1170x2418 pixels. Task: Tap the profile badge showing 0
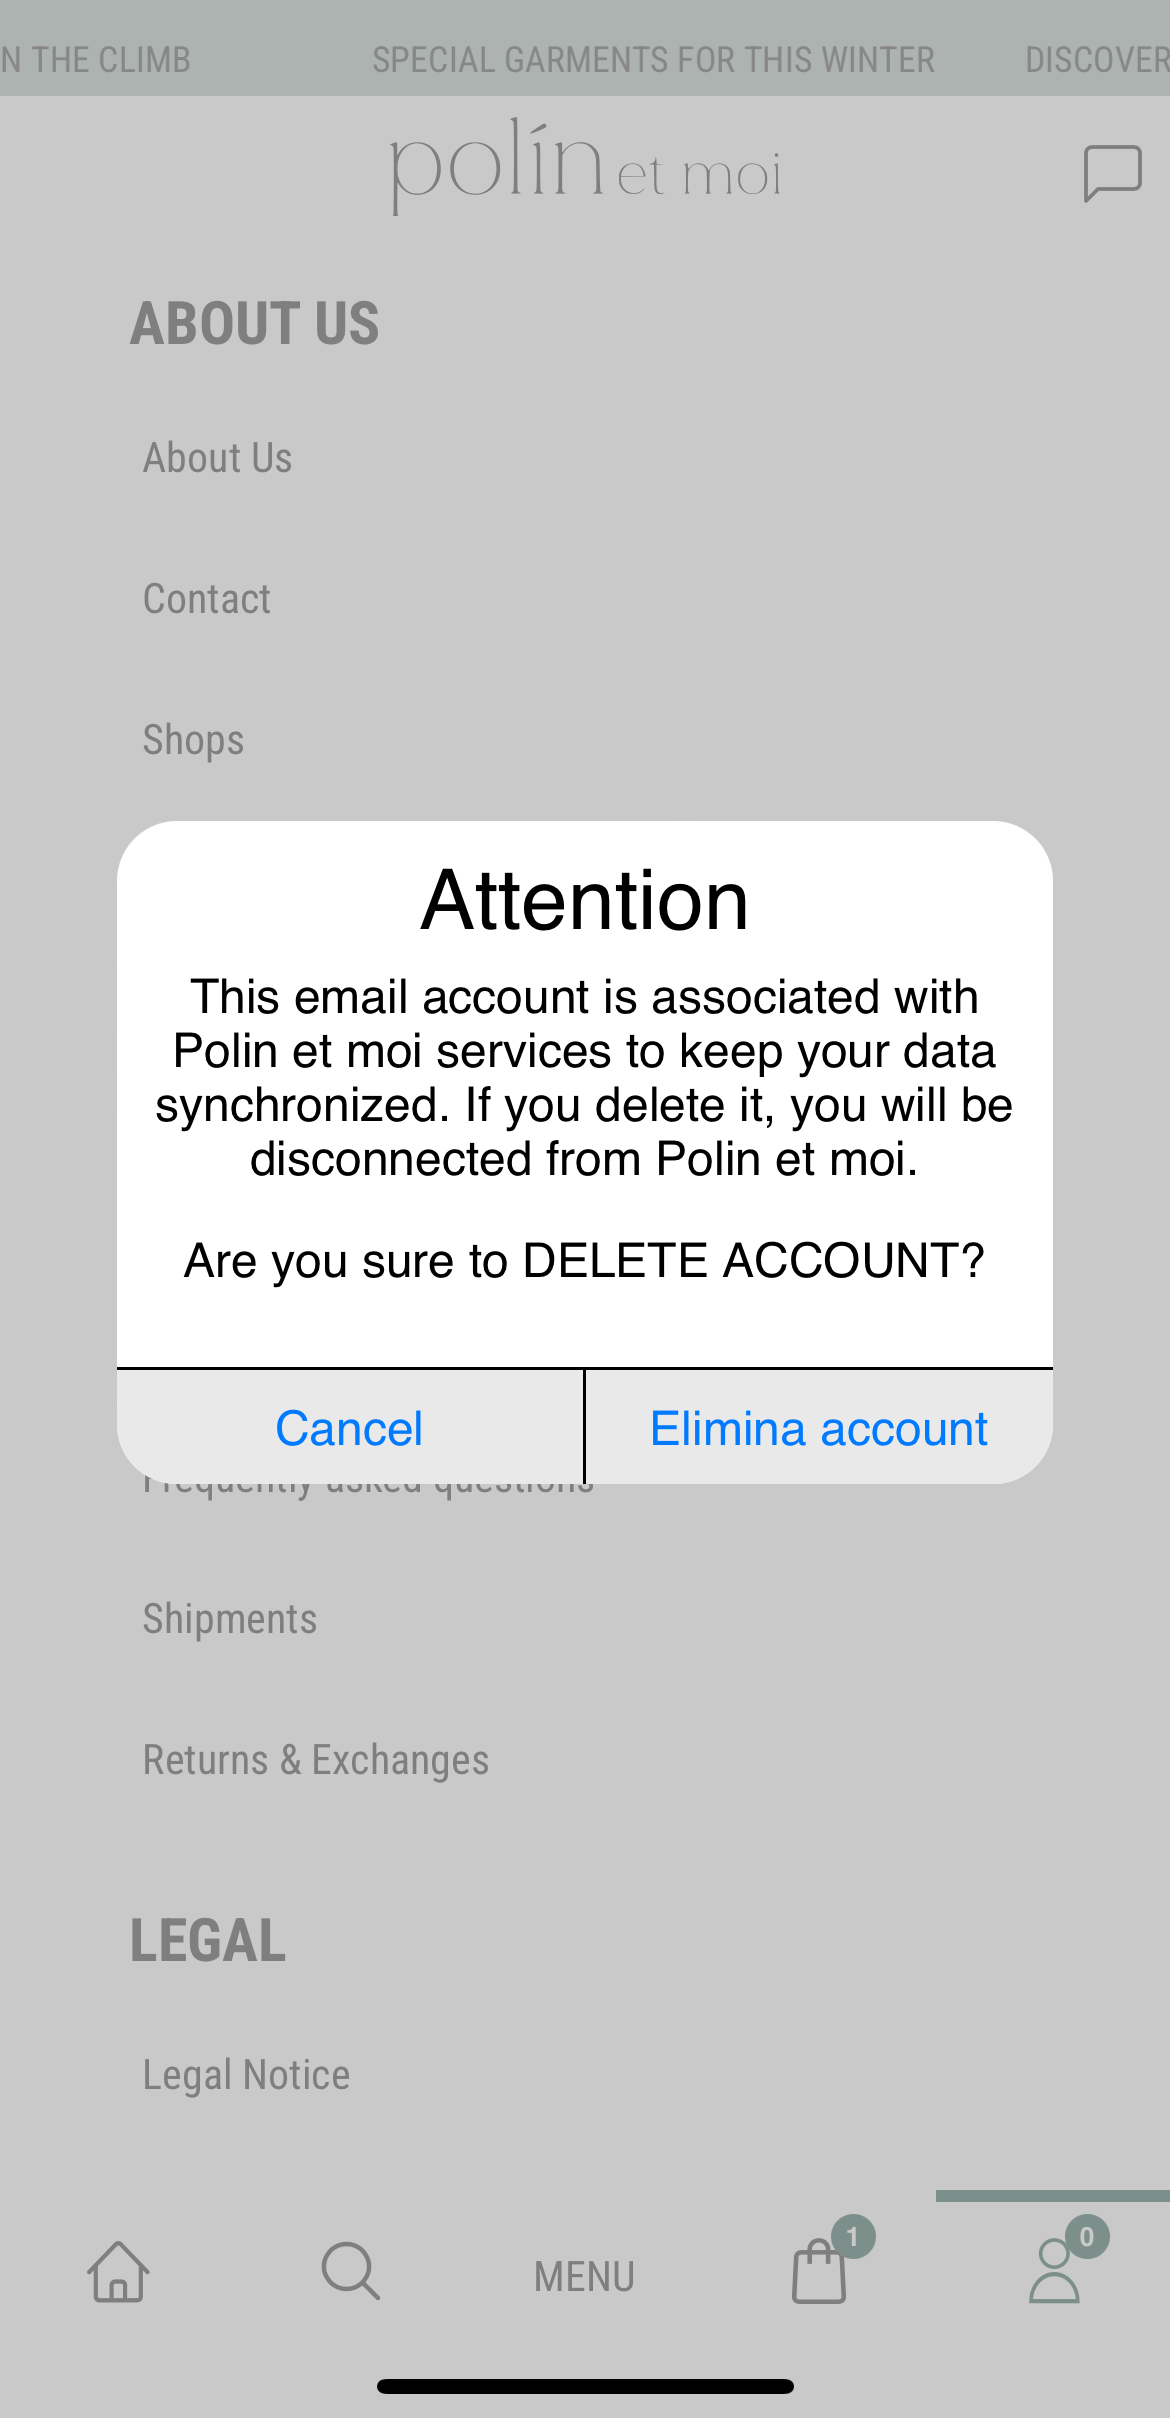point(1086,2236)
